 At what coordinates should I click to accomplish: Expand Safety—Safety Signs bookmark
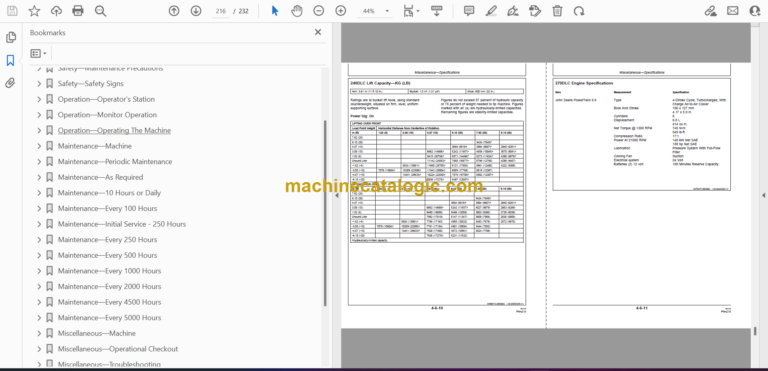(39, 84)
